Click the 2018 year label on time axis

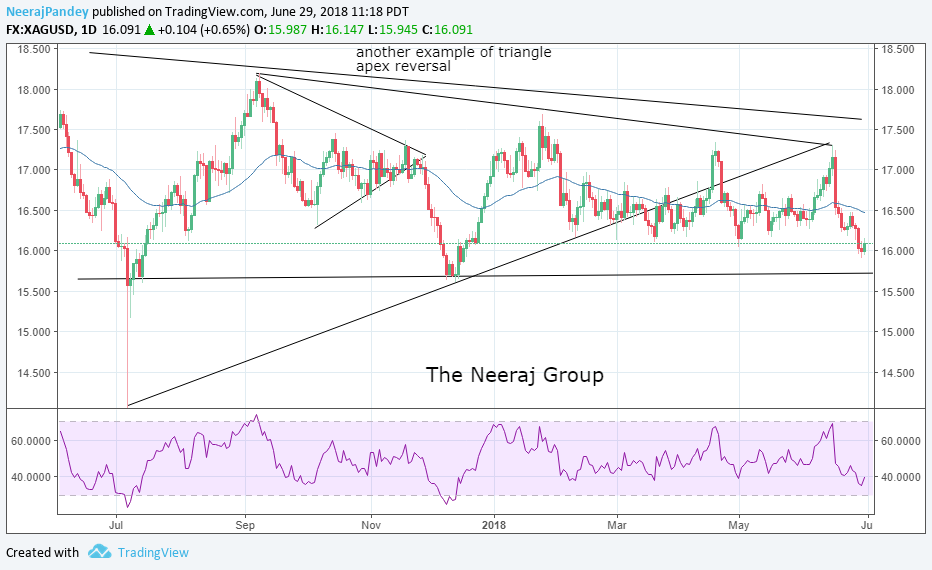tap(494, 525)
